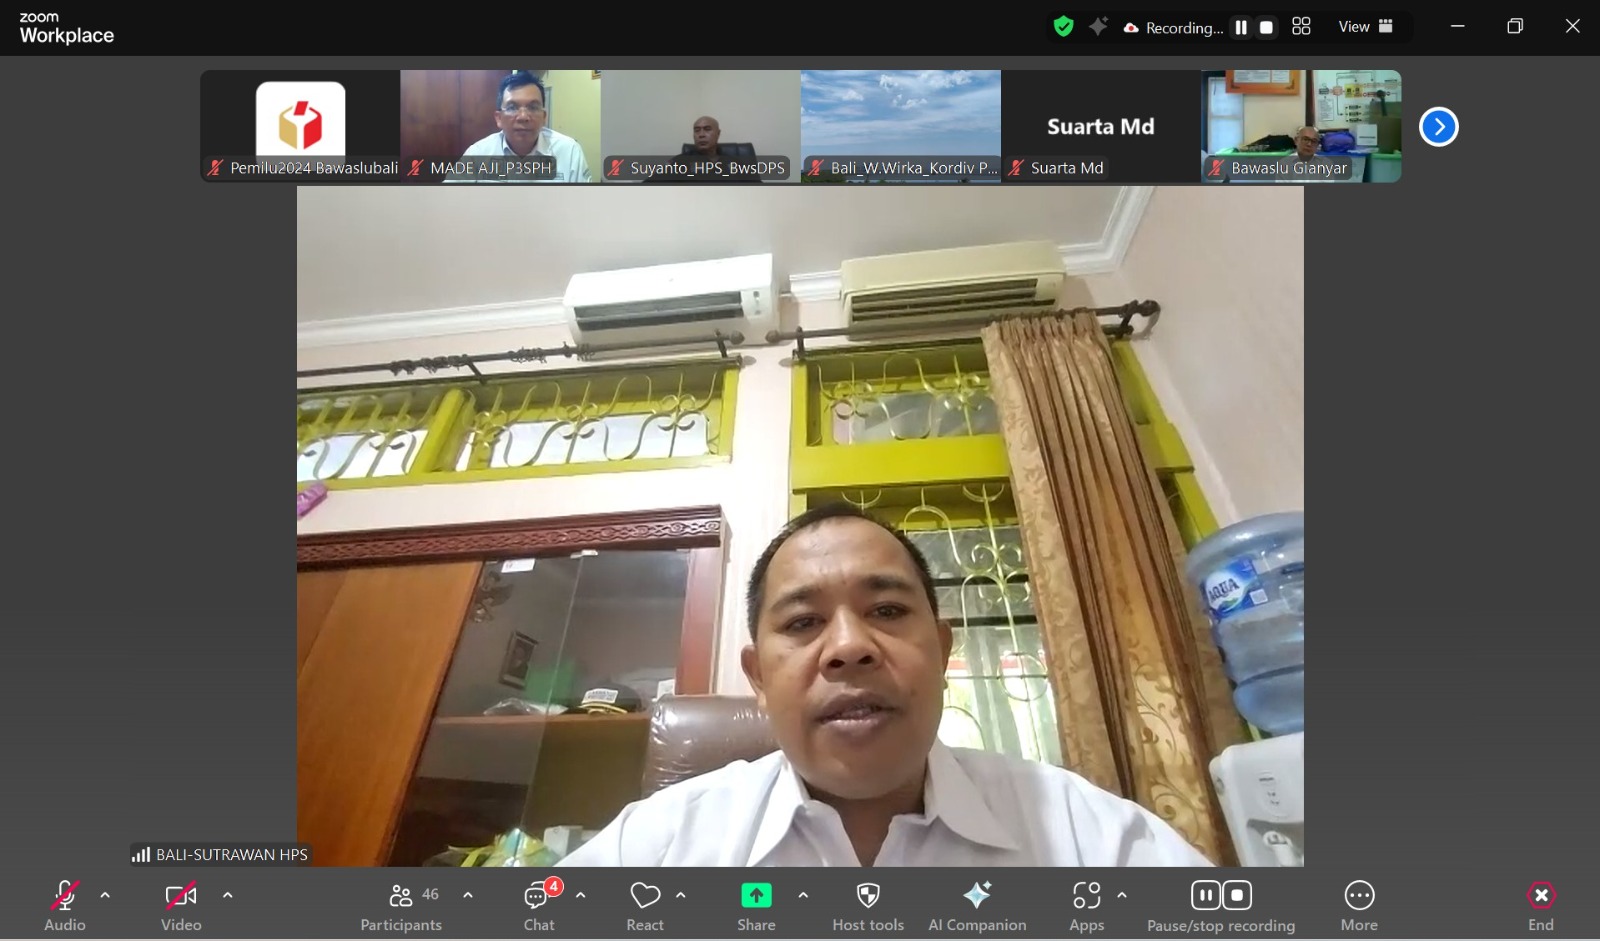The image size is (1600, 941).
Task: Open the Apps menu icon
Action: point(1086,896)
